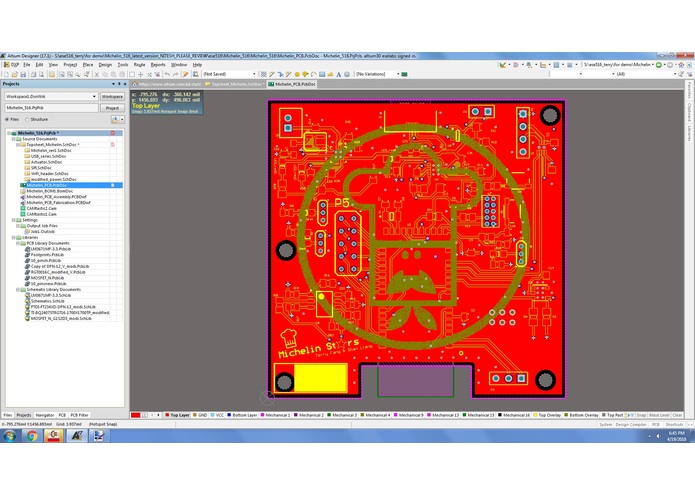Click the Altium Designer taskbar icon
This screenshot has height=494, width=695.
(x=76, y=436)
